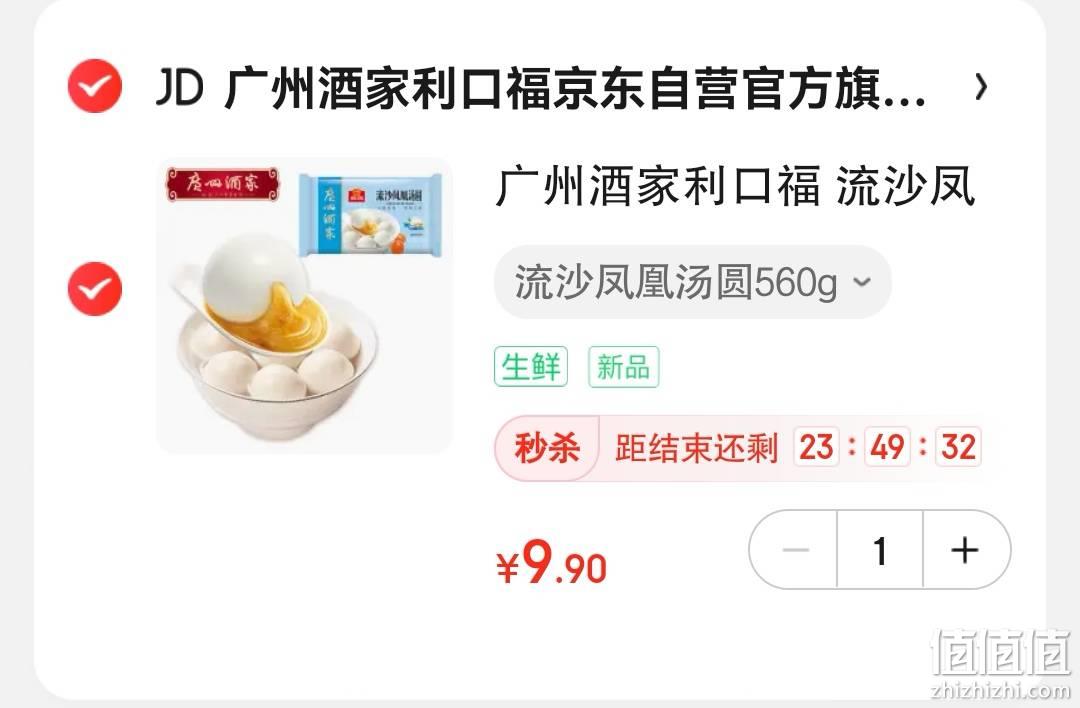Tap the product title 广州酒家利口福 流沙凤
1080x708 pixels.
734,187
